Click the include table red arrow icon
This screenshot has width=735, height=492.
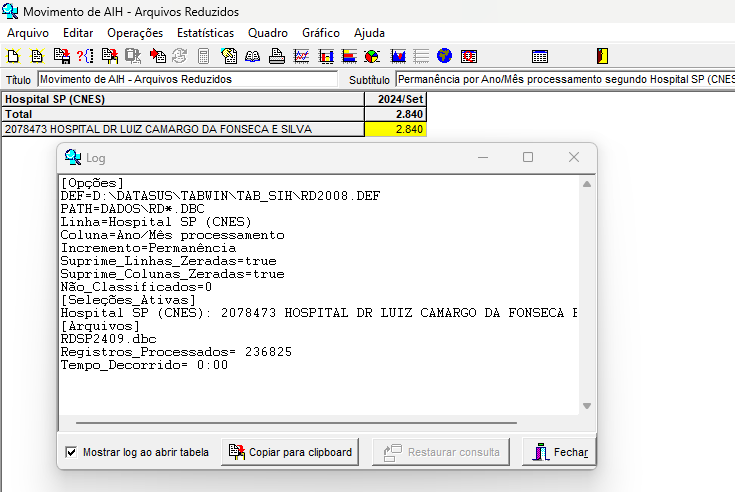(x=158, y=56)
